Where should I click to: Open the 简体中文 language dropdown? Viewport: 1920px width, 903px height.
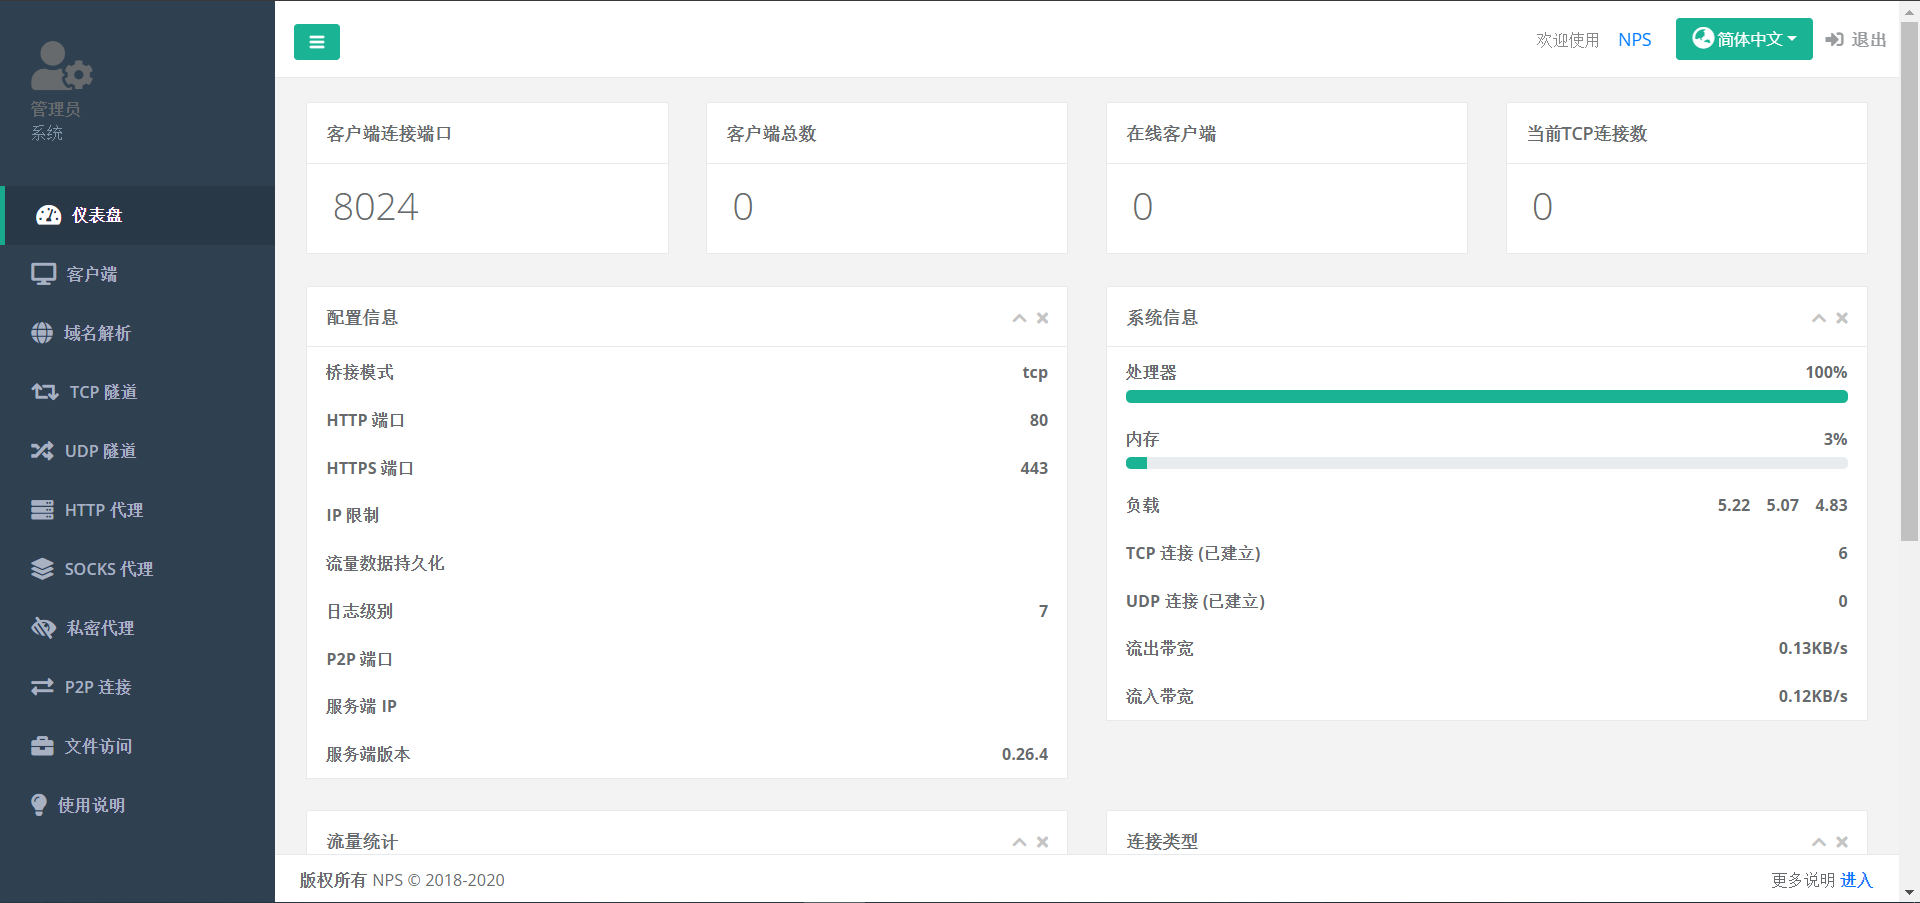click(1743, 40)
